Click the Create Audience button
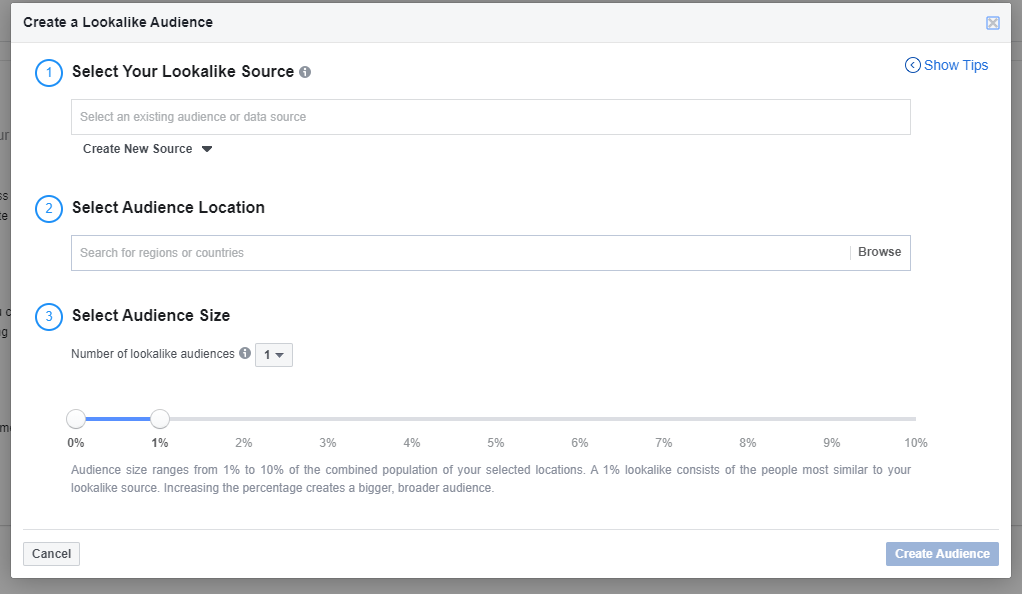The image size is (1022, 594). (942, 554)
